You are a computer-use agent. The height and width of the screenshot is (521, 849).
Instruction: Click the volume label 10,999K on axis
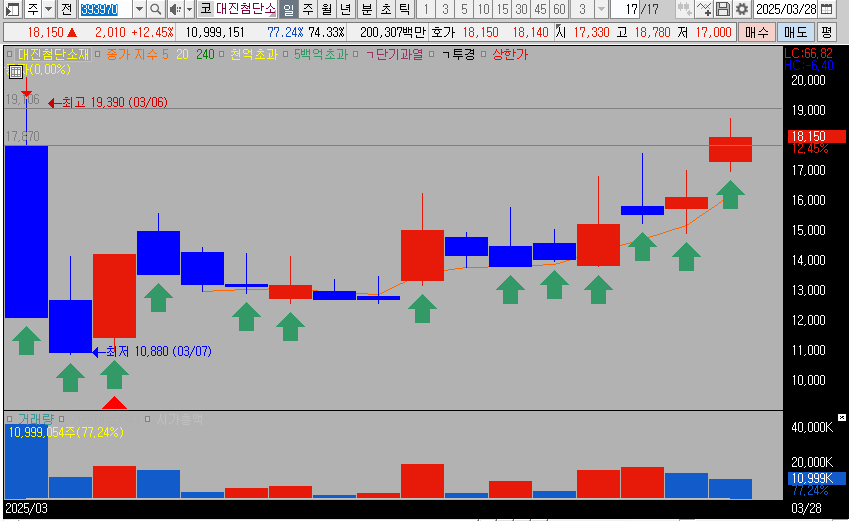click(817, 478)
